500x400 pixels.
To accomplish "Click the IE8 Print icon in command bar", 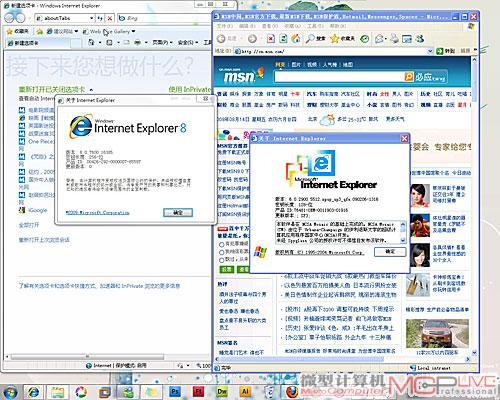I will (x=137, y=42).
